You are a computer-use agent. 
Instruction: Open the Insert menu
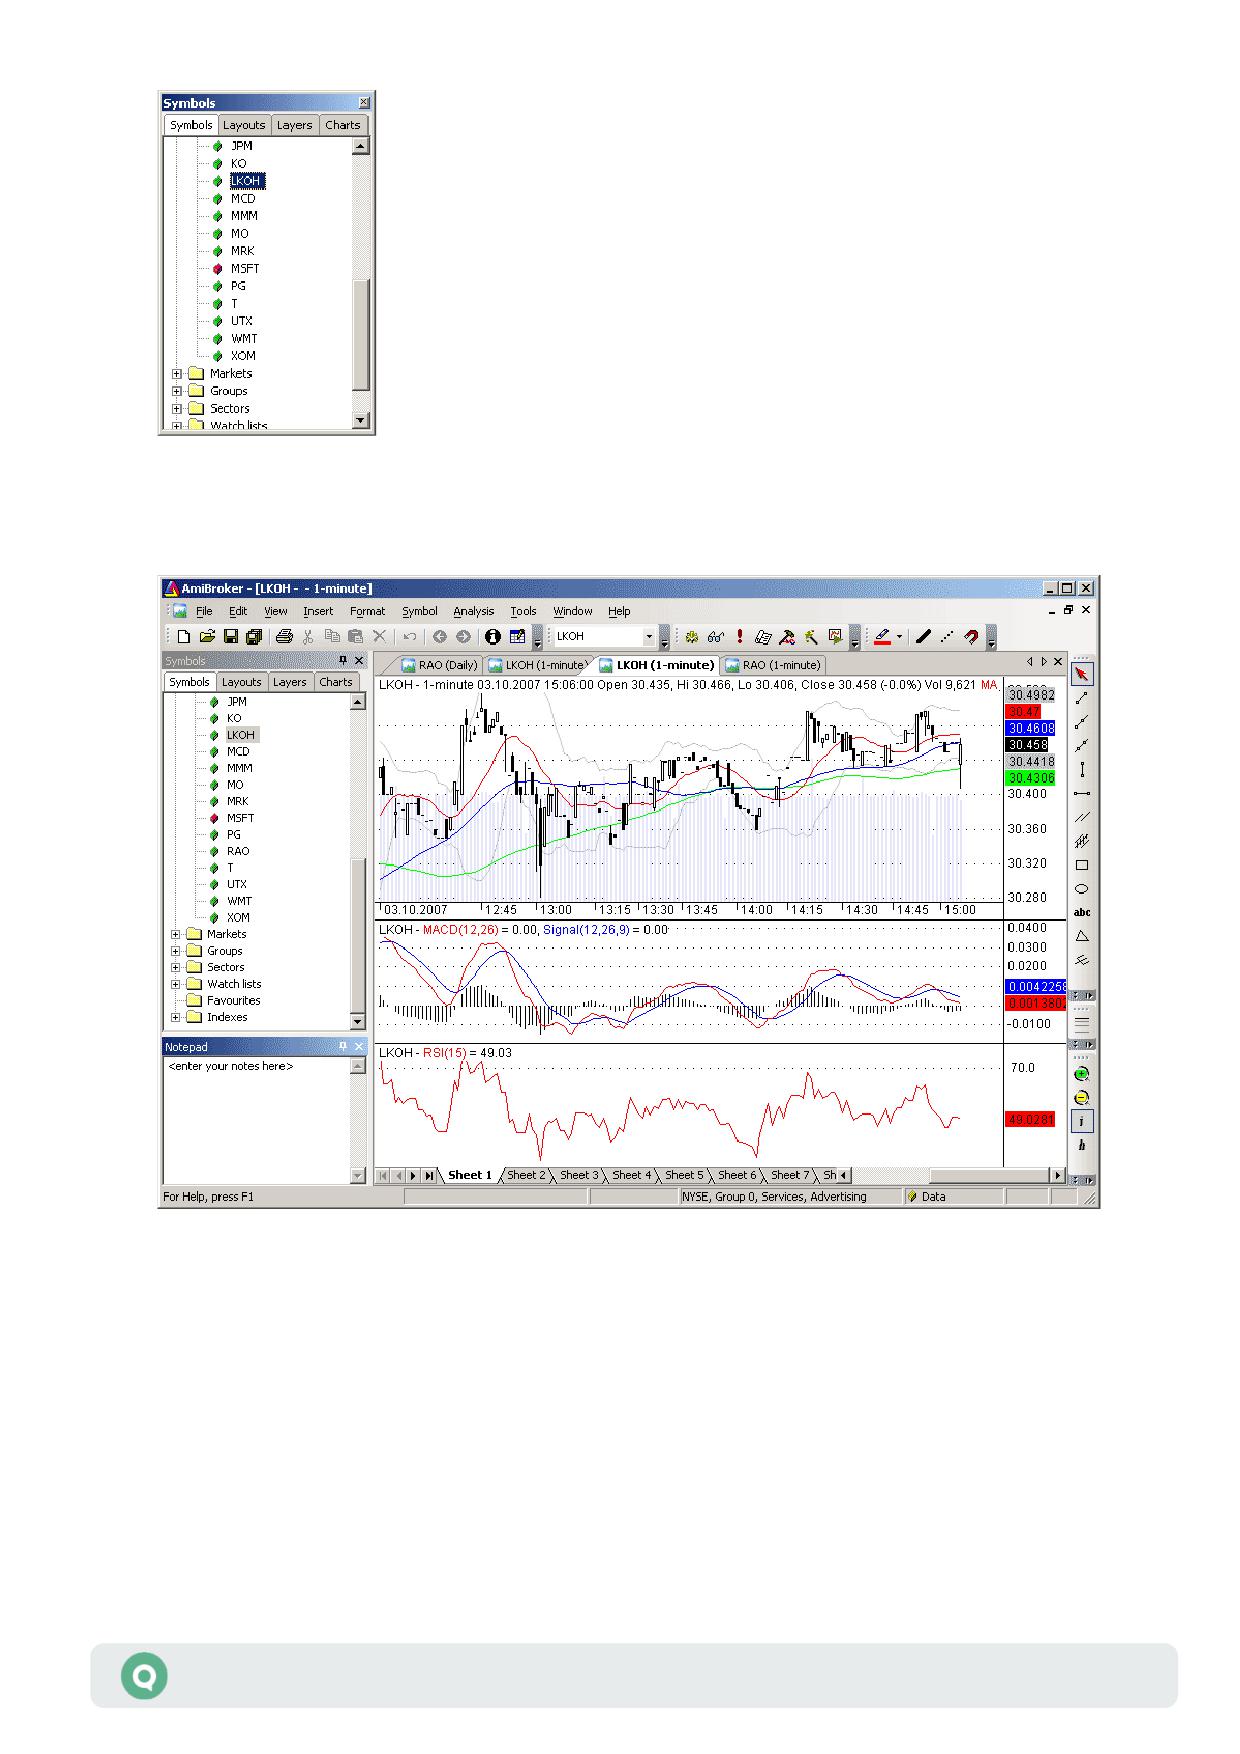pos(318,611)
